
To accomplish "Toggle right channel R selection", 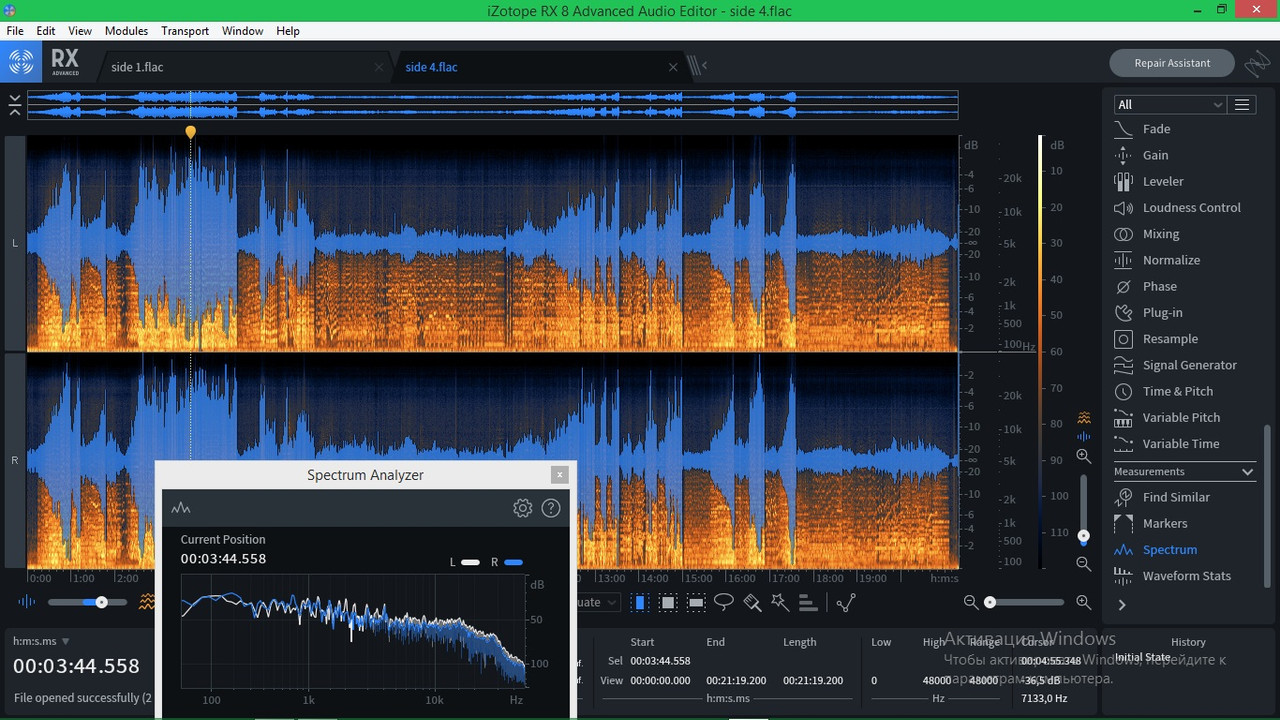I will tap(15, 460).
